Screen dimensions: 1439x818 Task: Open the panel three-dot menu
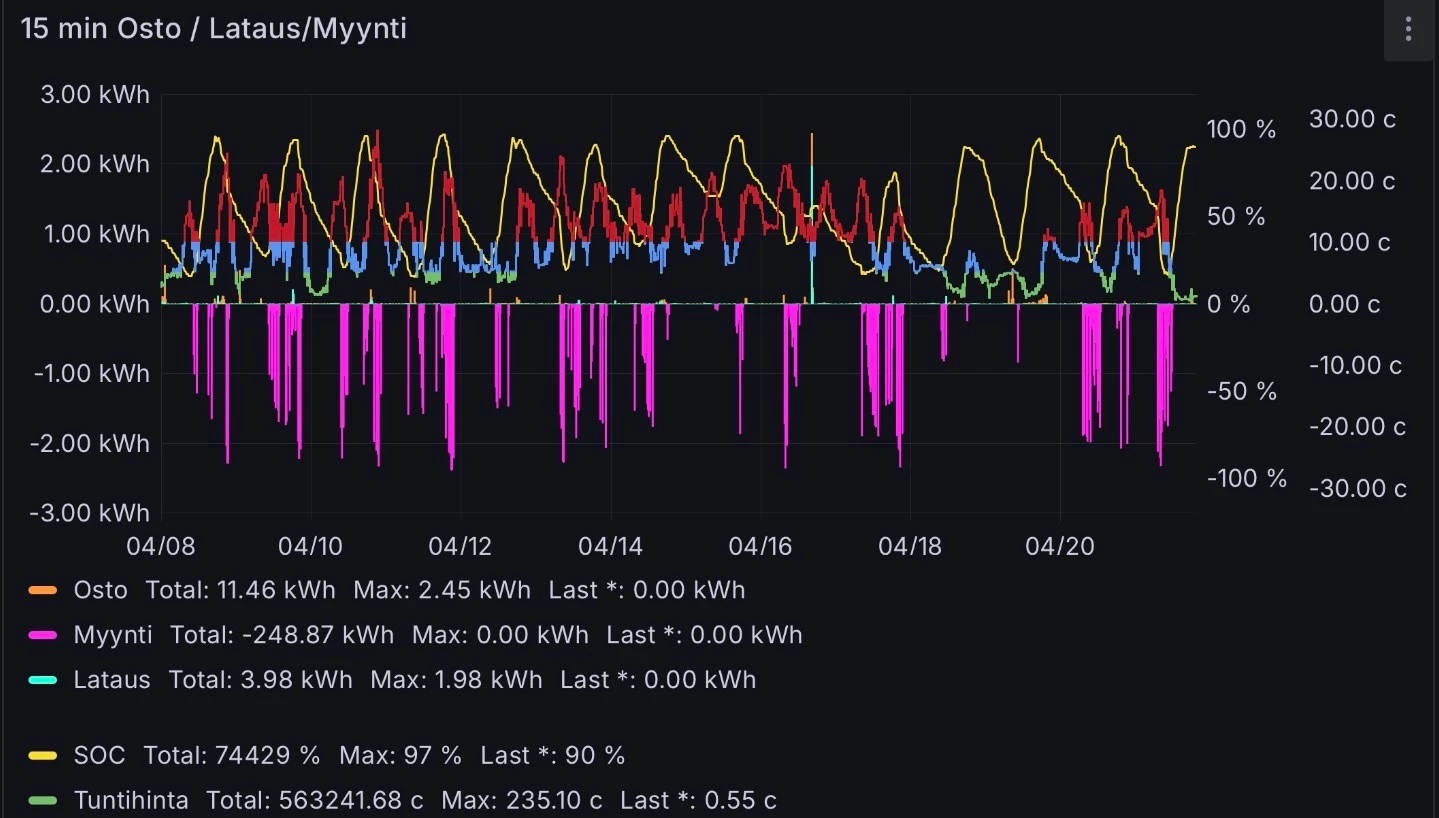(x=1408, y=30)
